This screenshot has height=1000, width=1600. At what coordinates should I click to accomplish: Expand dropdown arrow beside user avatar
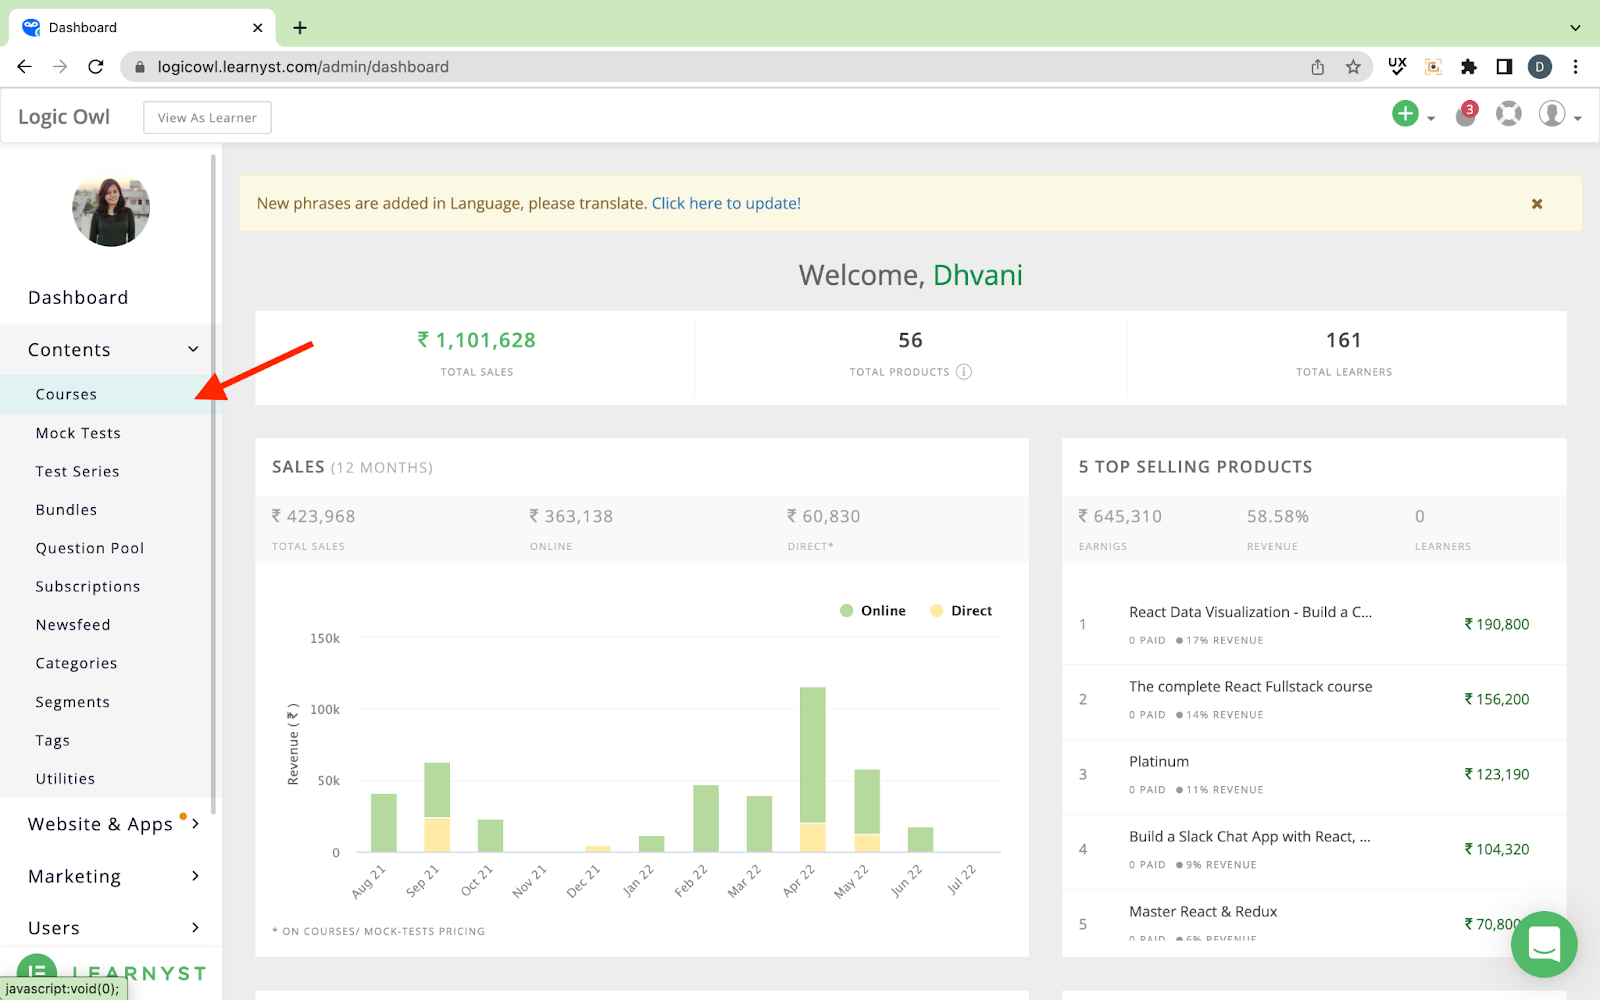[1577, 119]
